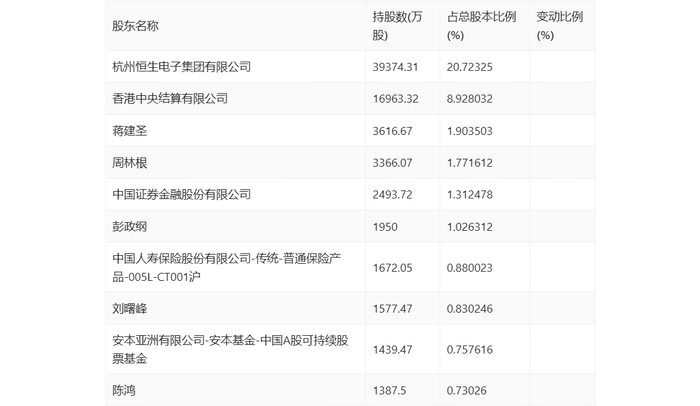Select the value 3616.67
Image resolution: width=700 pixels, height=406 pixels.
(392, 131)
